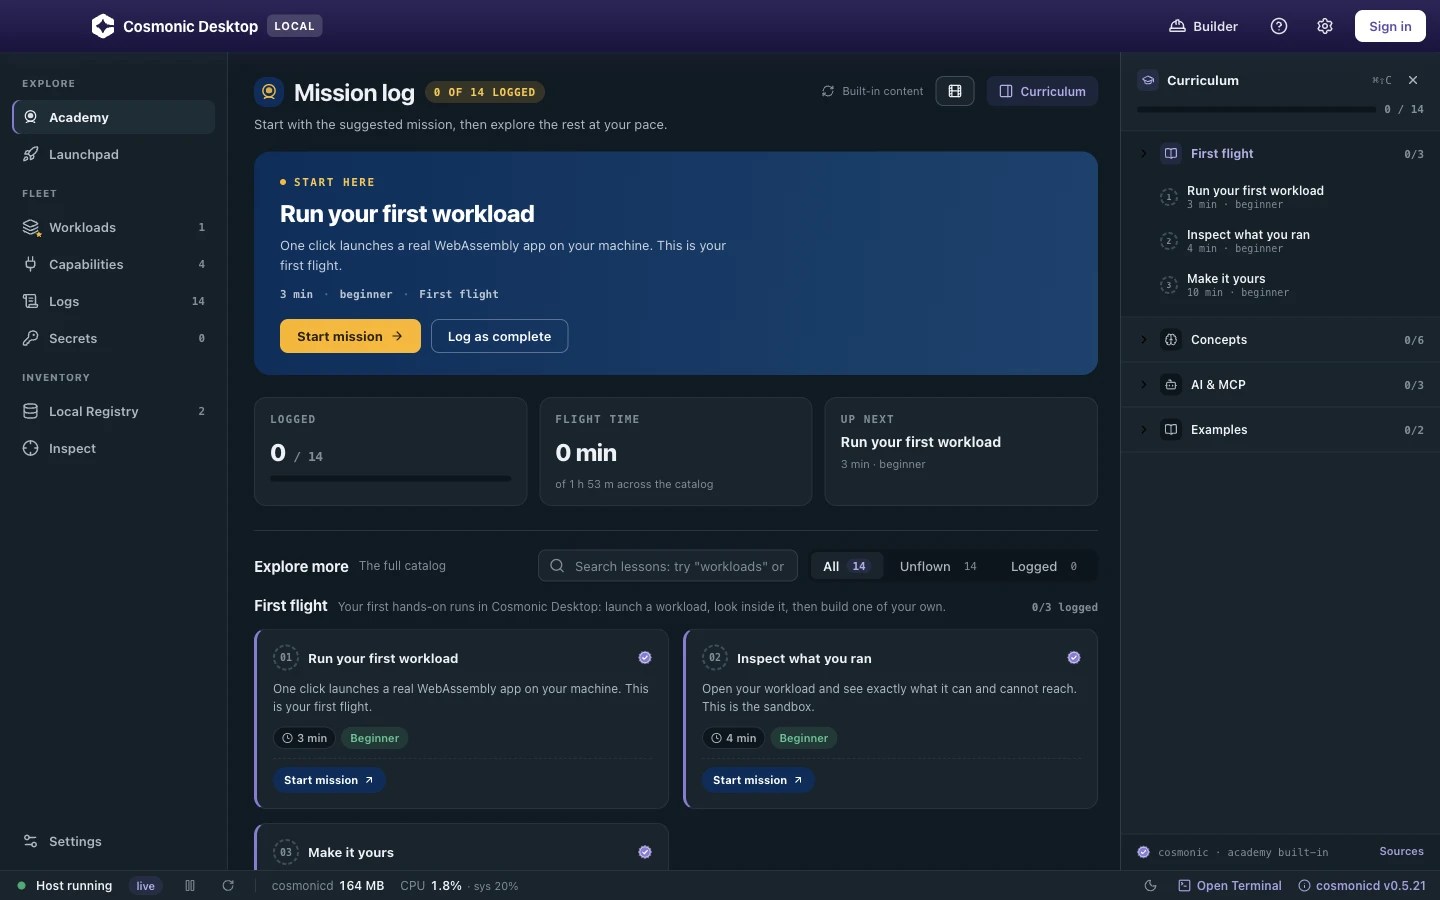Click the Search lessons input field
Viewport: 1440px width, 900px height.
(x=668, y=566)
